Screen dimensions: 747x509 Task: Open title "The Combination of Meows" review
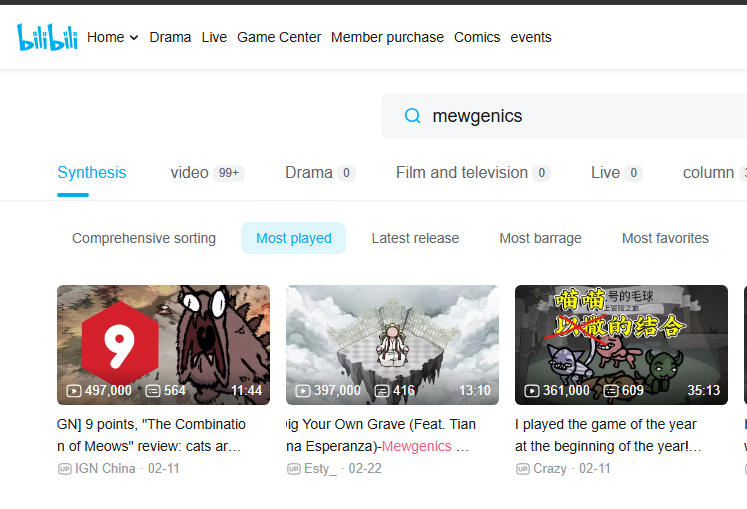pos(151,435)
